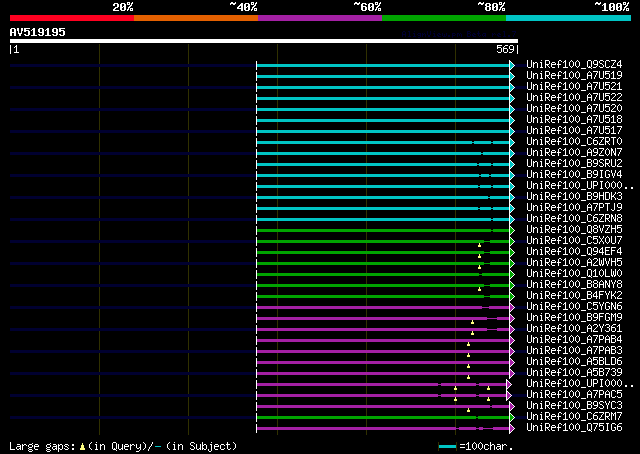Screen dimensions: 640x454
Task: Open the UniRef100_A7U517 hit label
Action: (x=574, y=131)
